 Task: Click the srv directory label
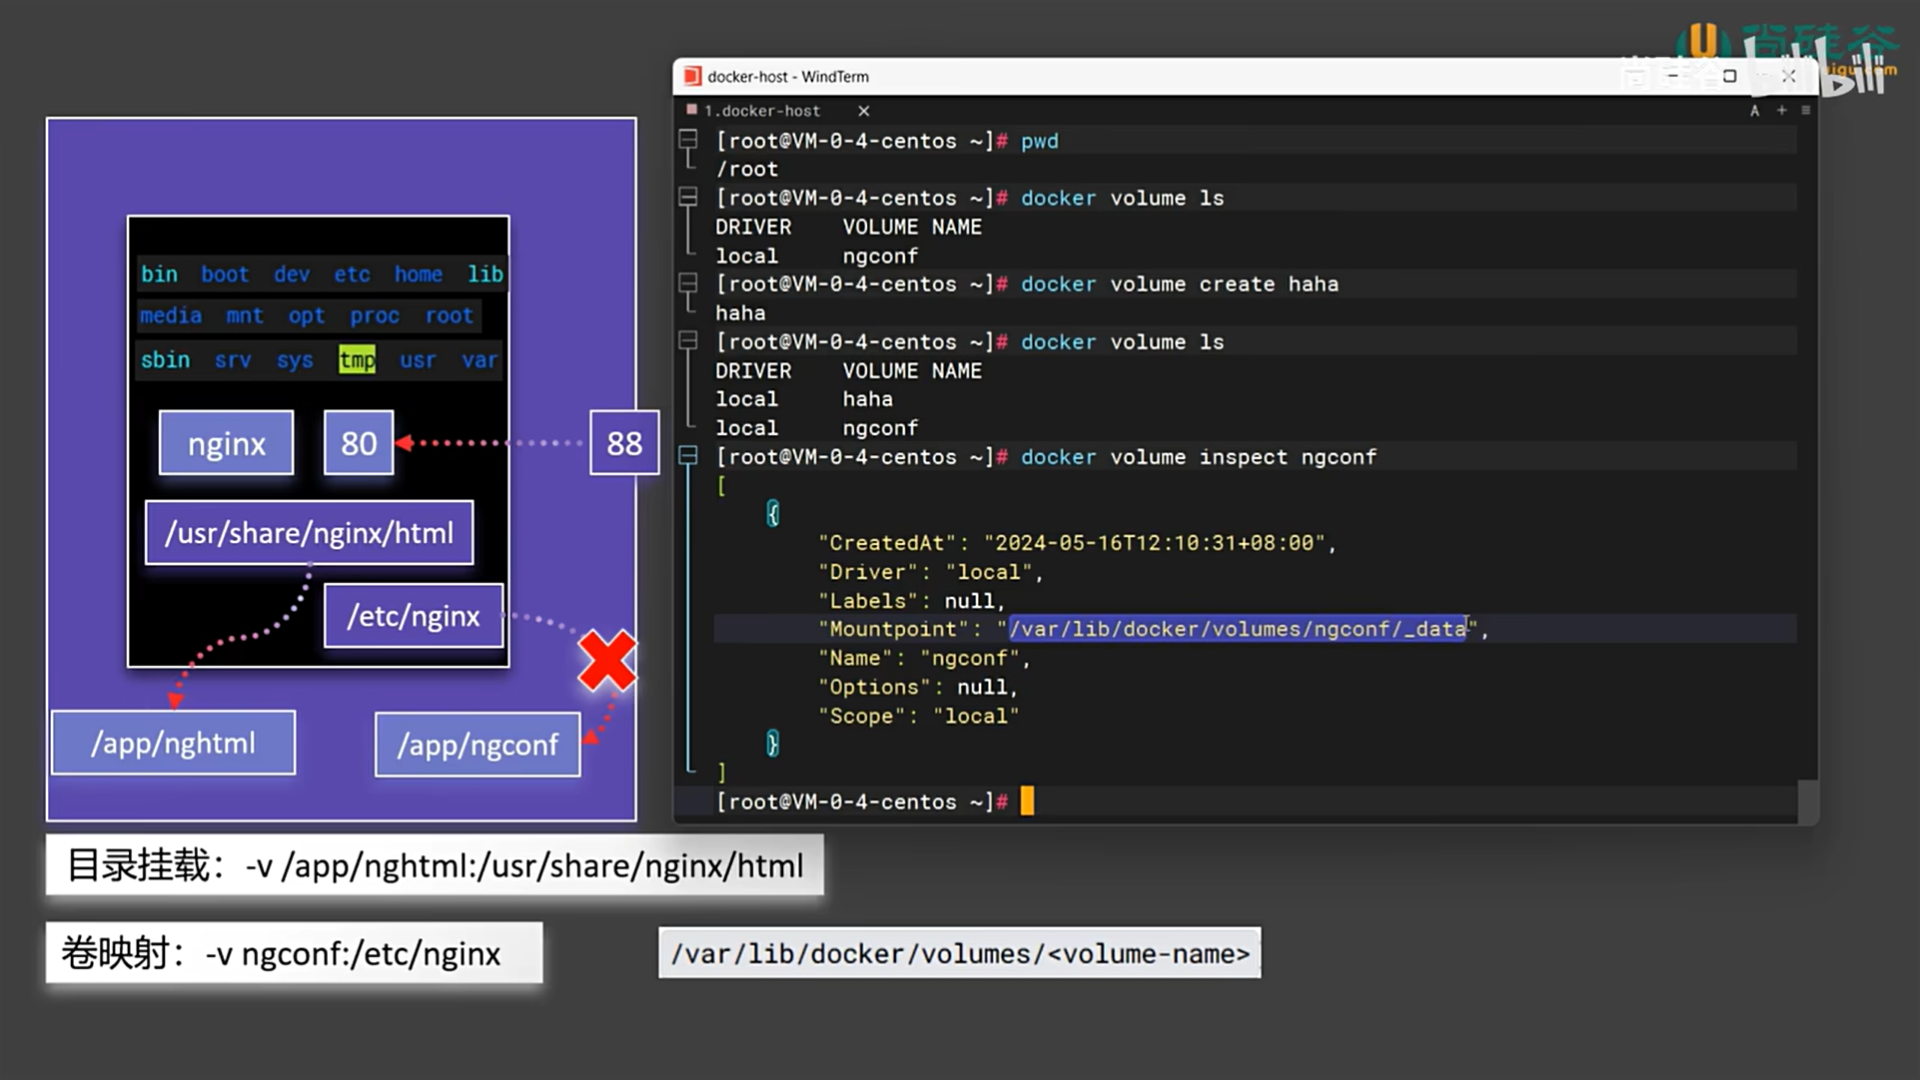coord(233,360)
